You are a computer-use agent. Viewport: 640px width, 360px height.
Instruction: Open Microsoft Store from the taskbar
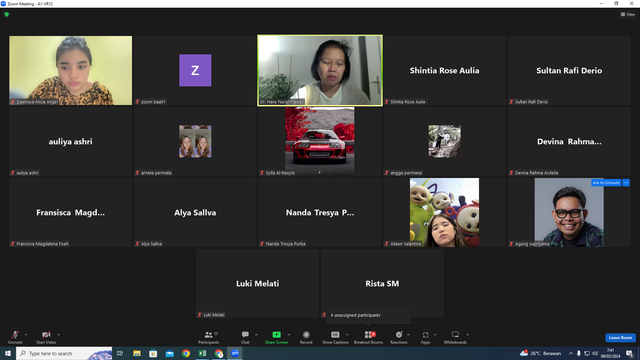(153, 353)
